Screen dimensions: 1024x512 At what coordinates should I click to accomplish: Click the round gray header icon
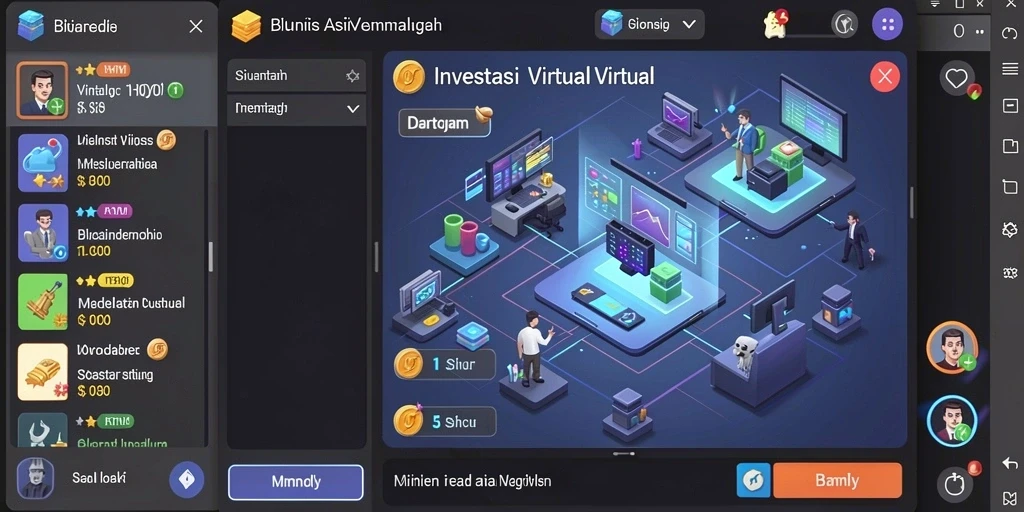(x=844, y=24)
